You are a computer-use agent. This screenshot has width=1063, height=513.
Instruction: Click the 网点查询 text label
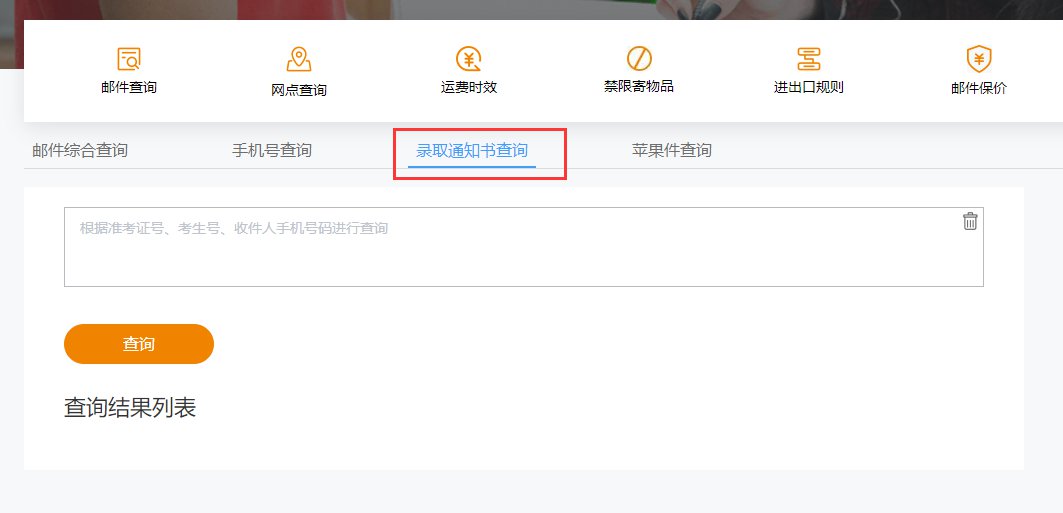299,90
